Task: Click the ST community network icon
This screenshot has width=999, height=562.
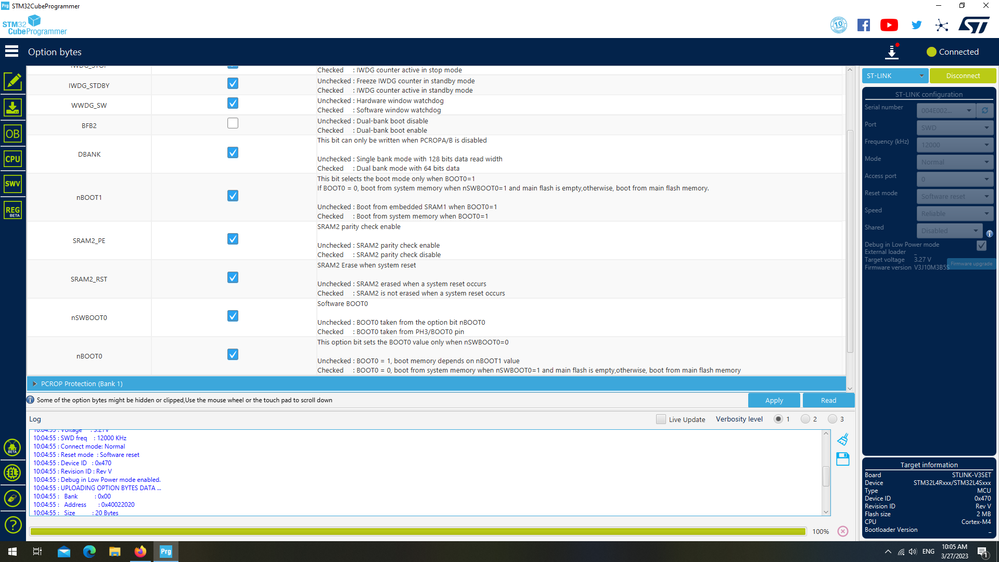Action: tap(942, 25)
